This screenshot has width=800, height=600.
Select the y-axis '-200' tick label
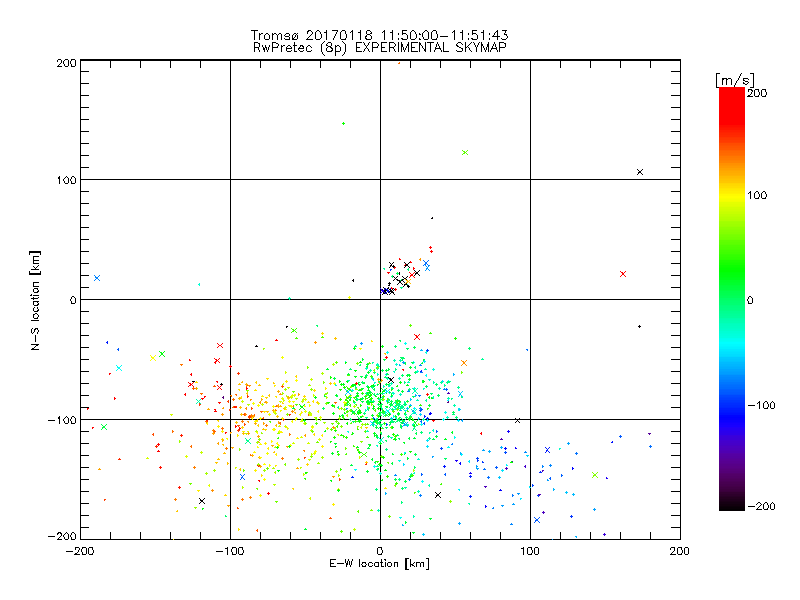62,536
